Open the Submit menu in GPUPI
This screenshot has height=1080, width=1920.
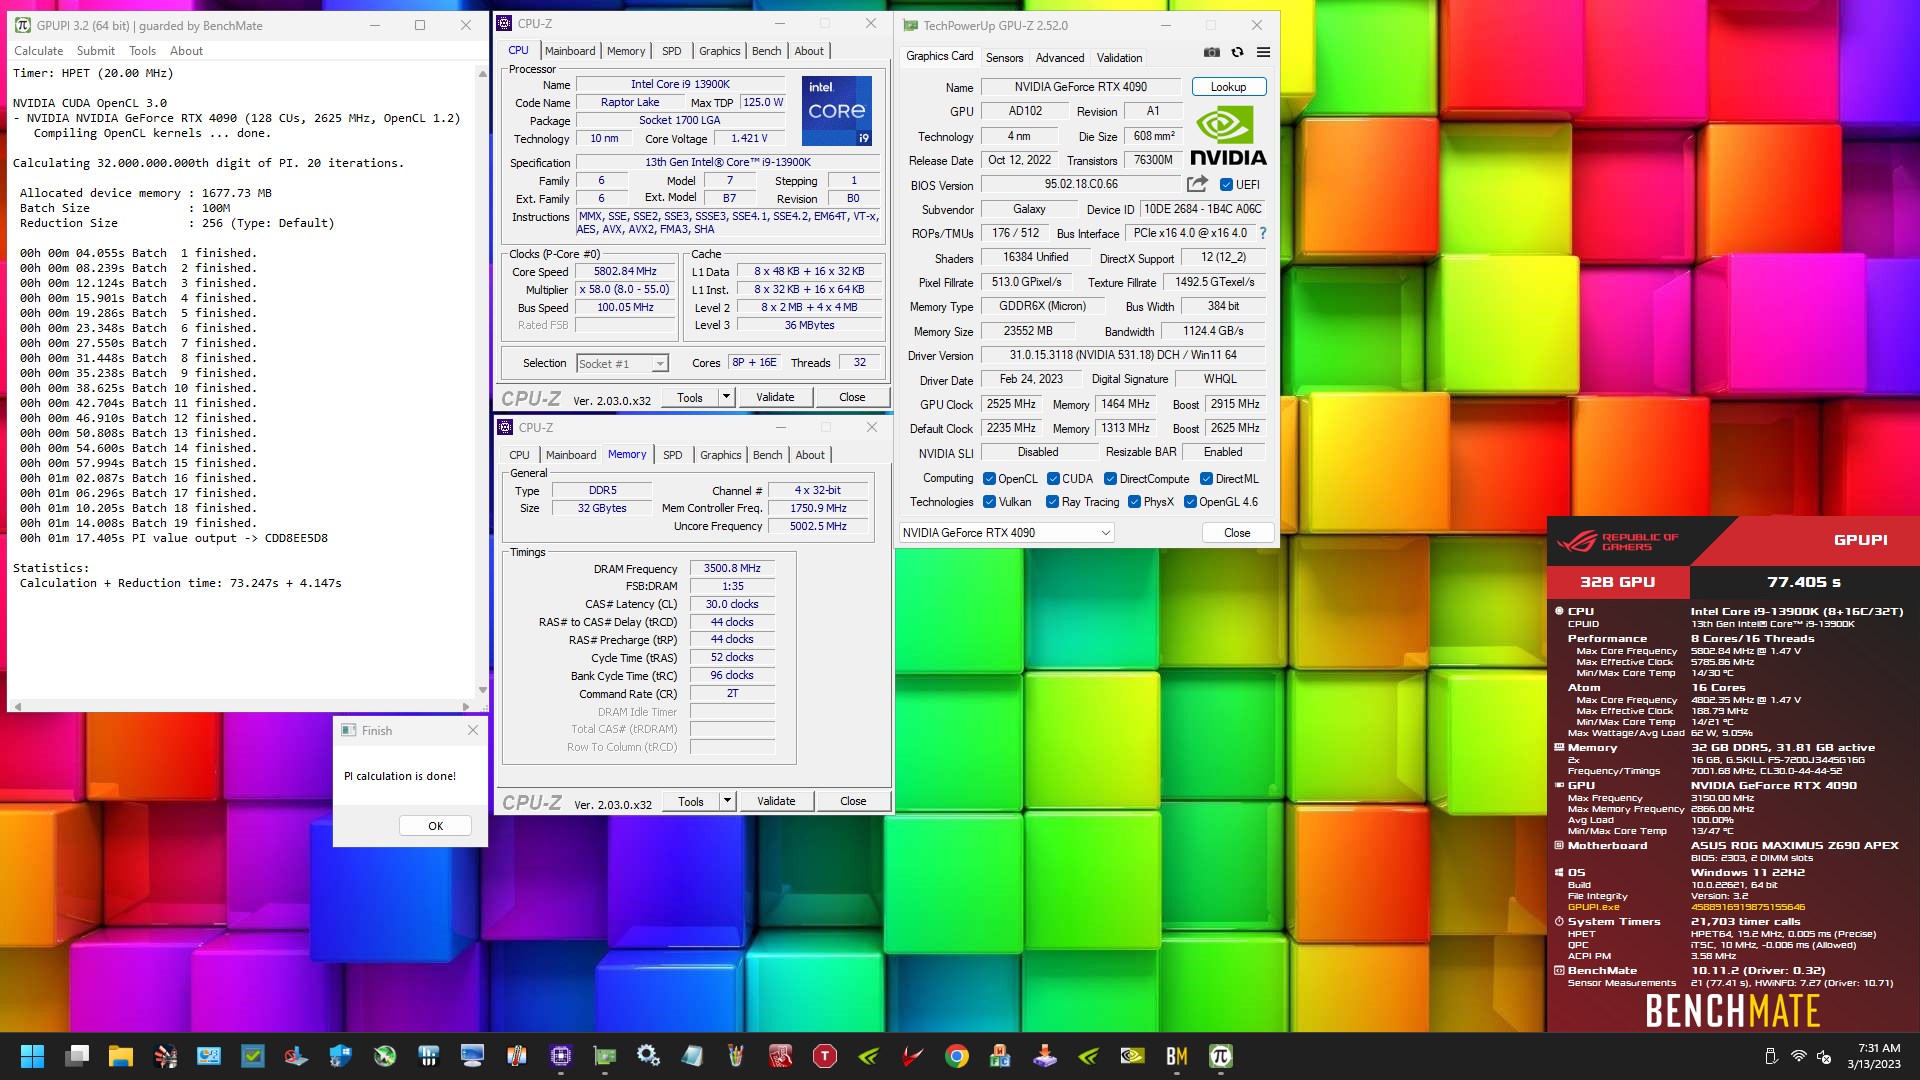(96, 51)
